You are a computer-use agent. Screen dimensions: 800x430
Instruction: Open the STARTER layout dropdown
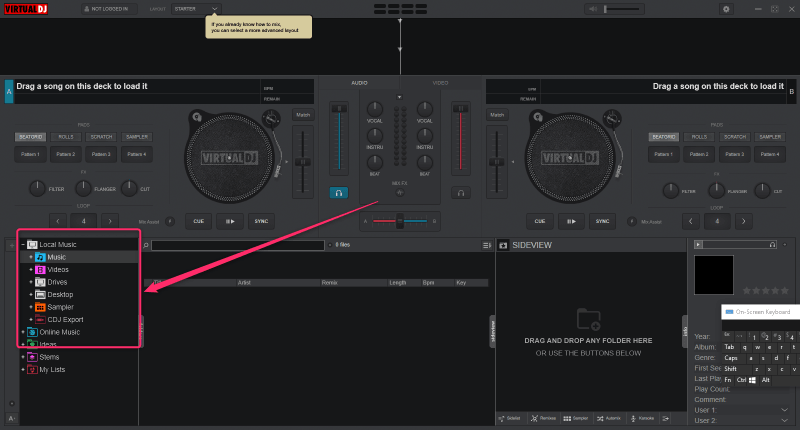(x=196, y=9)
